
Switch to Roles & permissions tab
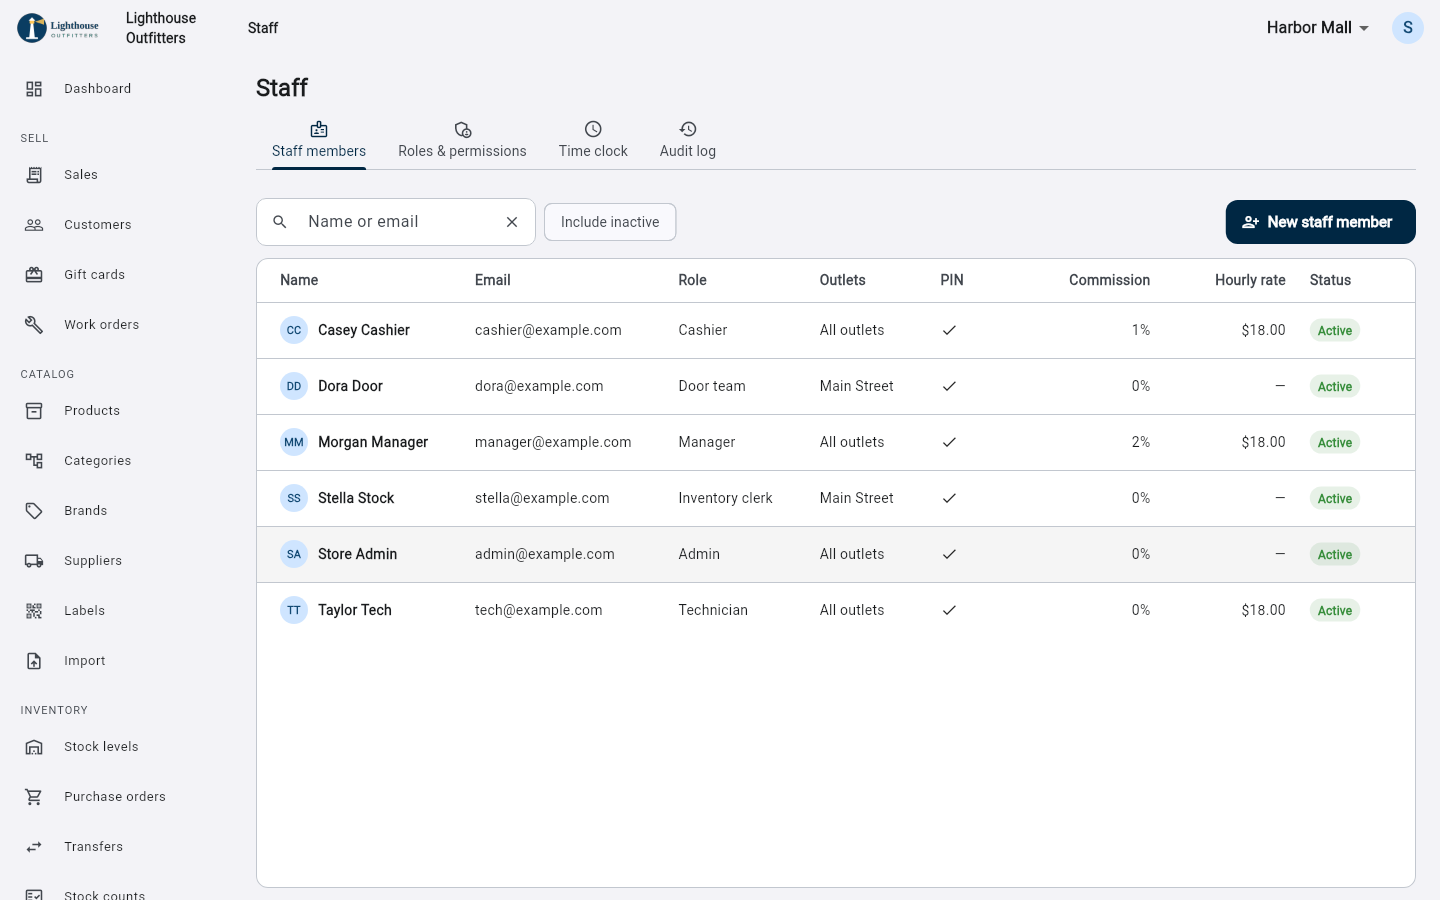(x=462, y=140)
